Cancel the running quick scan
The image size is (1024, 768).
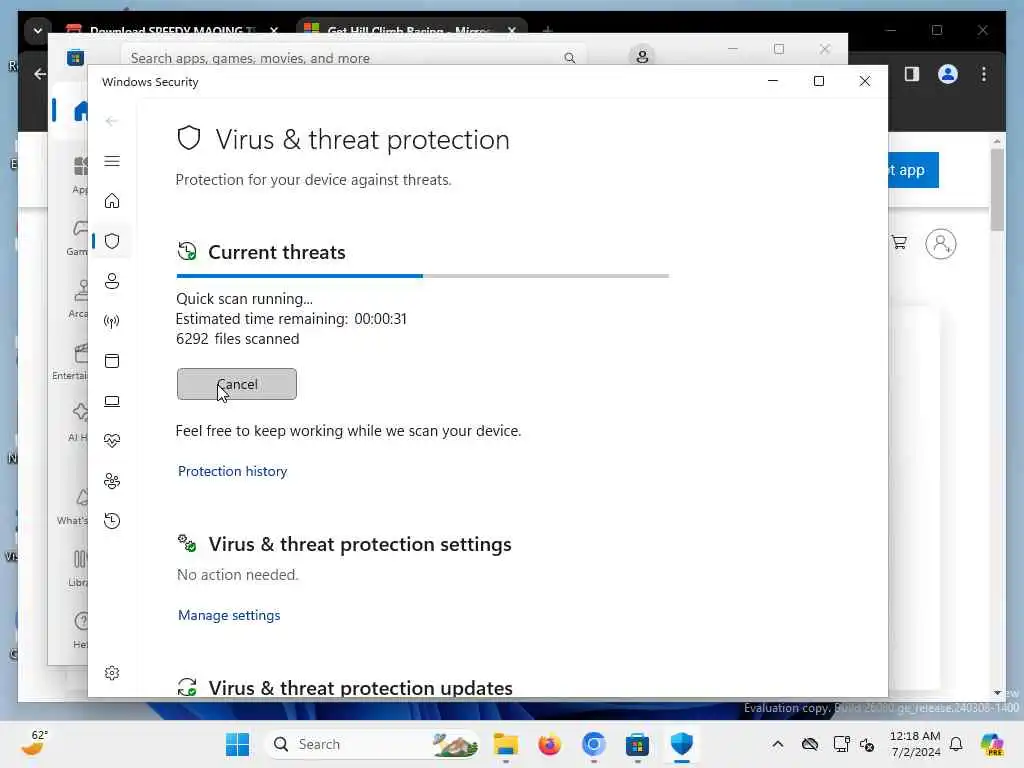[236, 384]
